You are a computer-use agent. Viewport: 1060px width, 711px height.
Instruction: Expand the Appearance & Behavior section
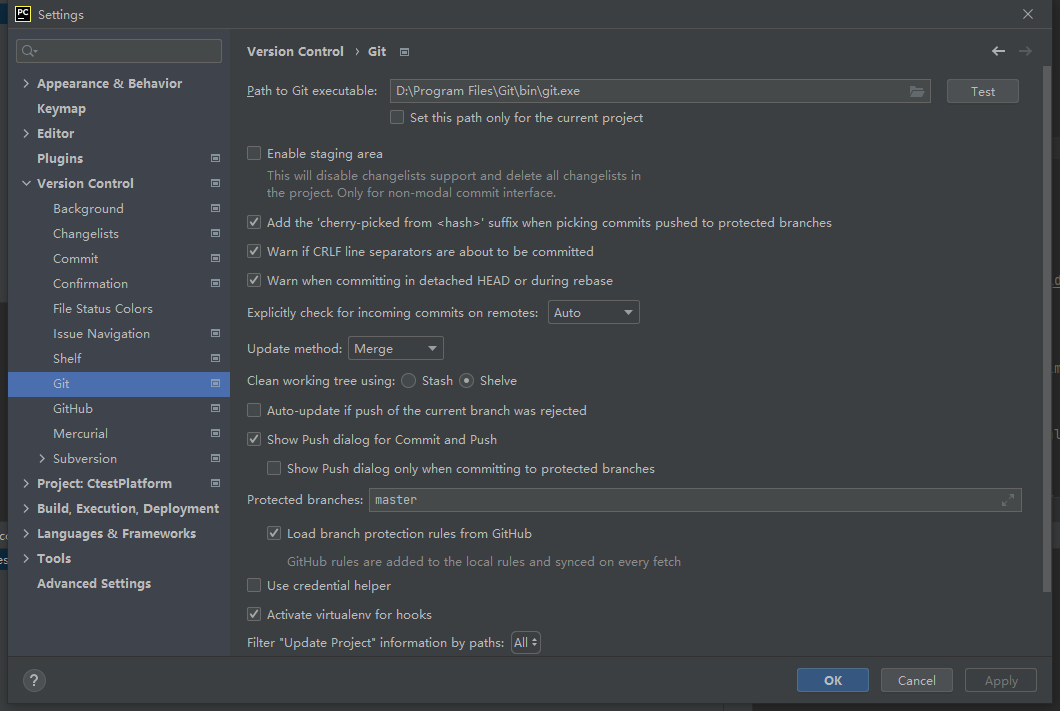click(26, 84)
